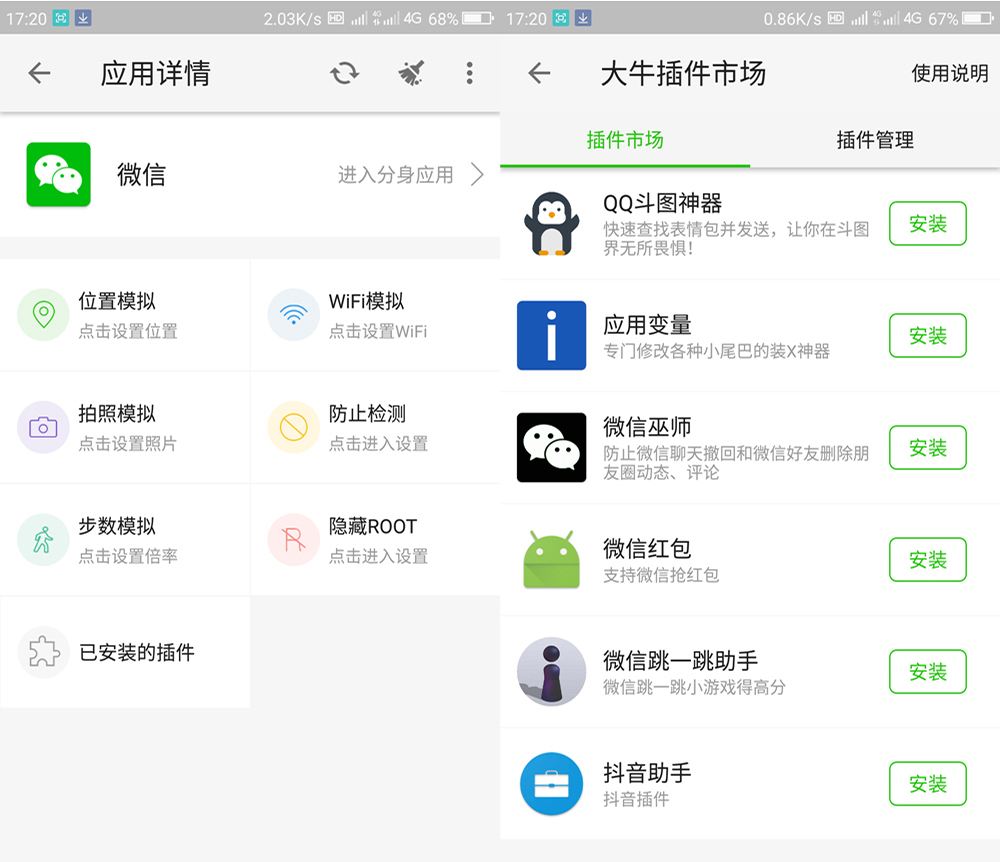Tap the broom clean icon in 应用详情 header
This screenshot has width=1000, height=862.
pyautogui.click(x=411, y=73)
